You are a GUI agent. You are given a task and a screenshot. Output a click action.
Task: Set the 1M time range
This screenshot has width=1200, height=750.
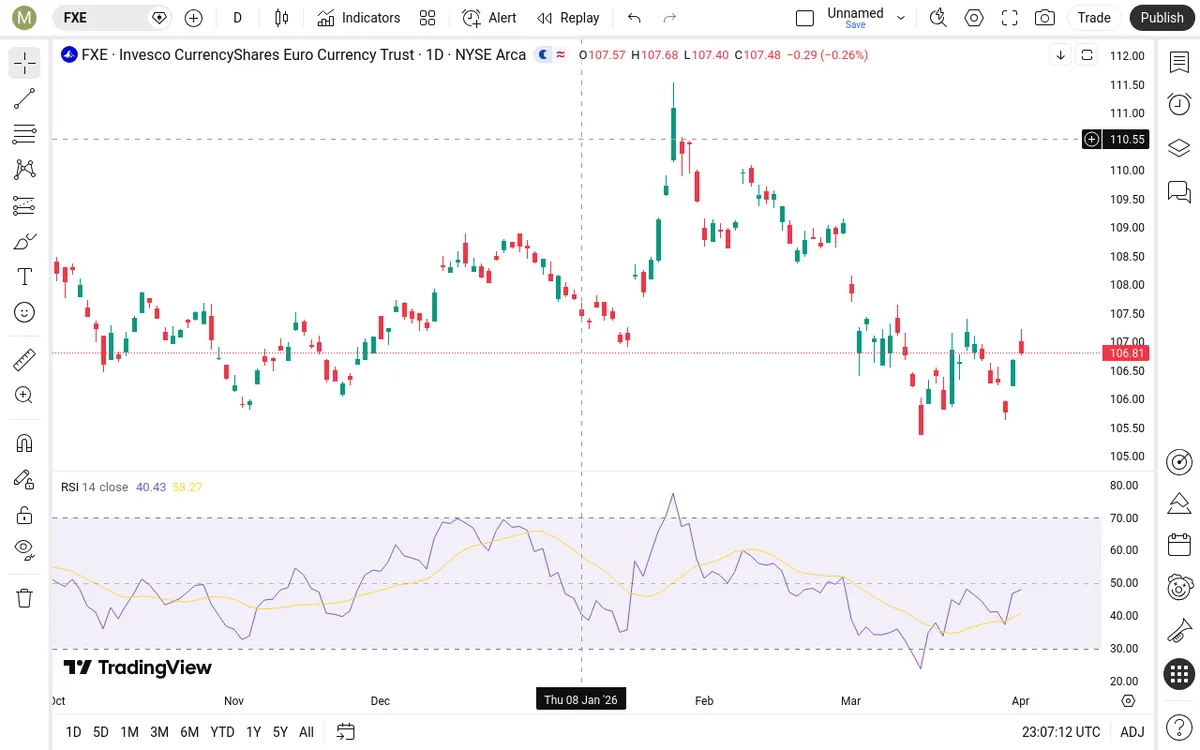[x=129, y=732]
